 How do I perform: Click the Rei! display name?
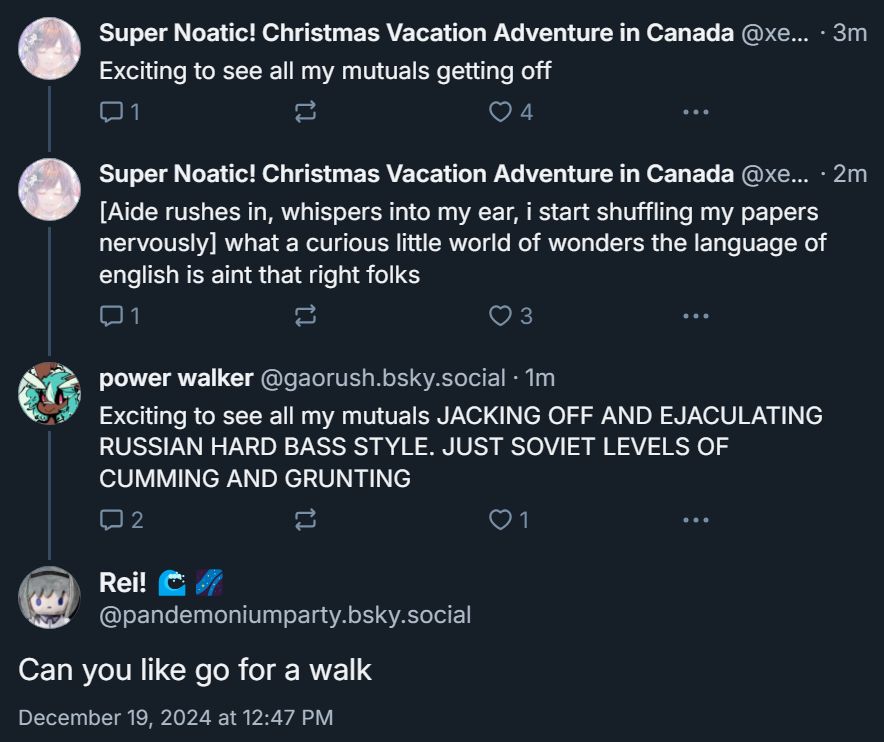pos(123,583)
